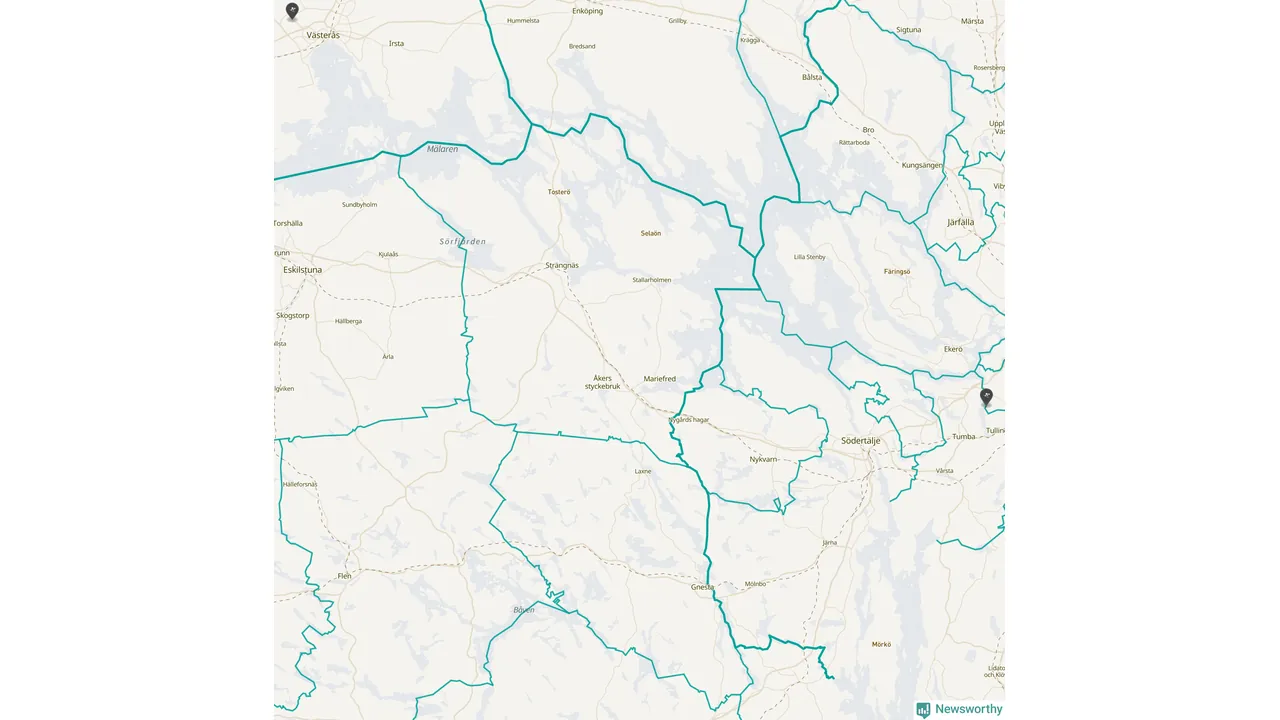1280x720 pixels.
Task: Click the Södertälje city label
Action: click(861, 440)
